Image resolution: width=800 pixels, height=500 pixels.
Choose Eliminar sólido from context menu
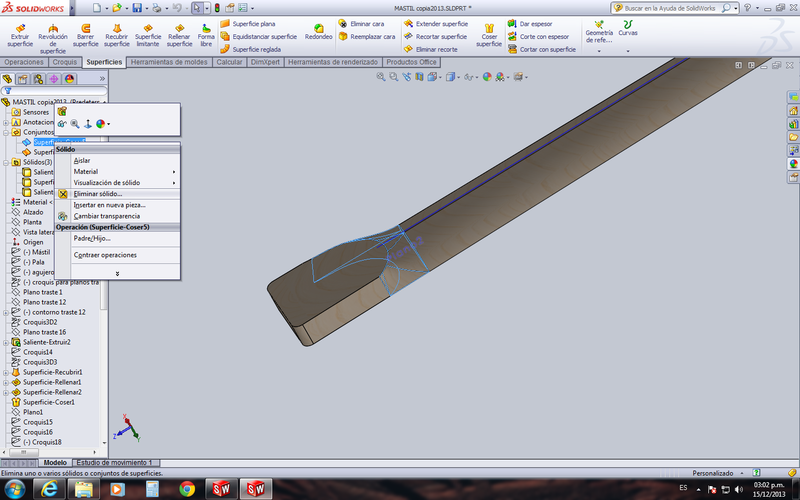click(98, 194)
